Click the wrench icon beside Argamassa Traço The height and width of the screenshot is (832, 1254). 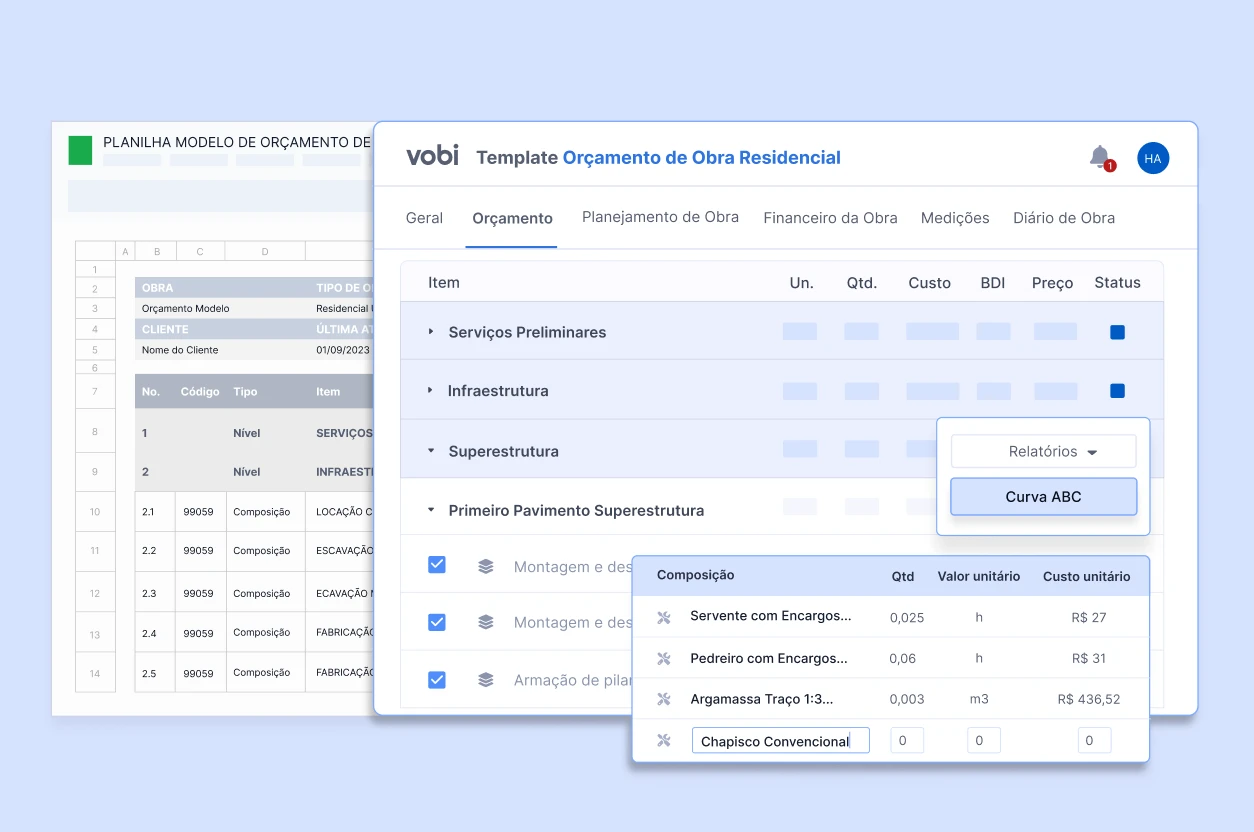[x=663, y=699]
